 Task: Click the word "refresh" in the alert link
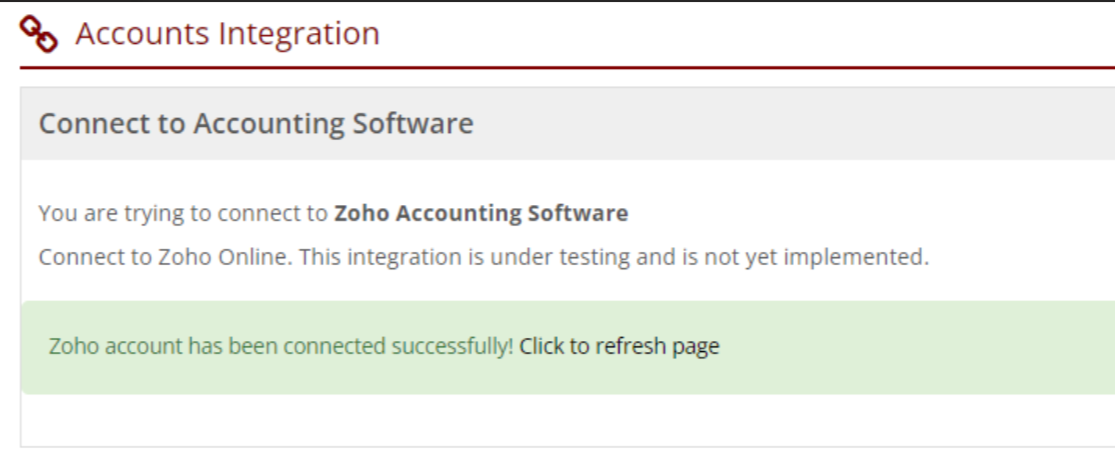point(629,347)
